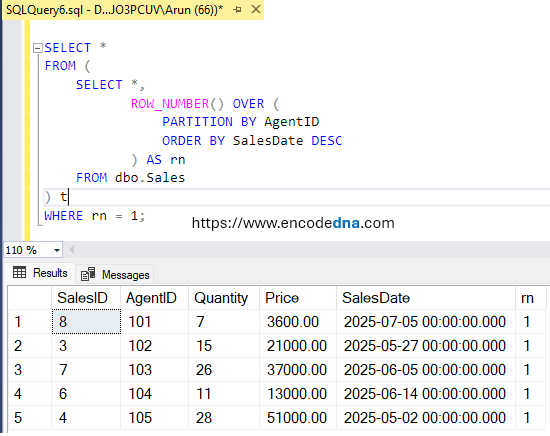The width and height of the screenshot is (550, 436).
Task: Click Quantity cell 11
Action: click(x=224, y=394)
